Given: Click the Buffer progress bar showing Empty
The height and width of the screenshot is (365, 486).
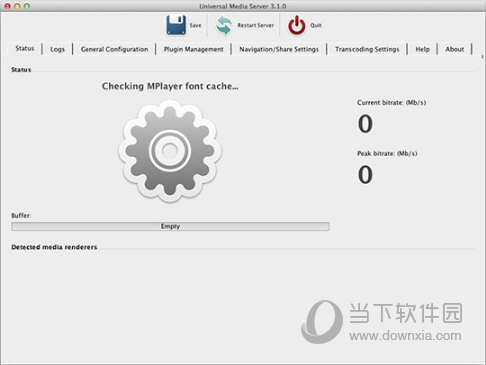Looking at the screenshot, I should pos(170,226).
